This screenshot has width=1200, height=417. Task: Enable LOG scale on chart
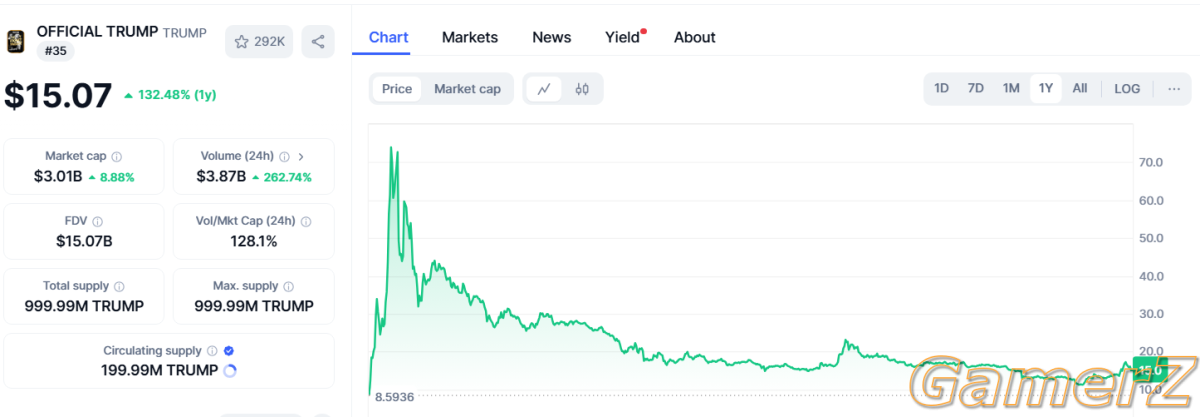[1127, 88]
